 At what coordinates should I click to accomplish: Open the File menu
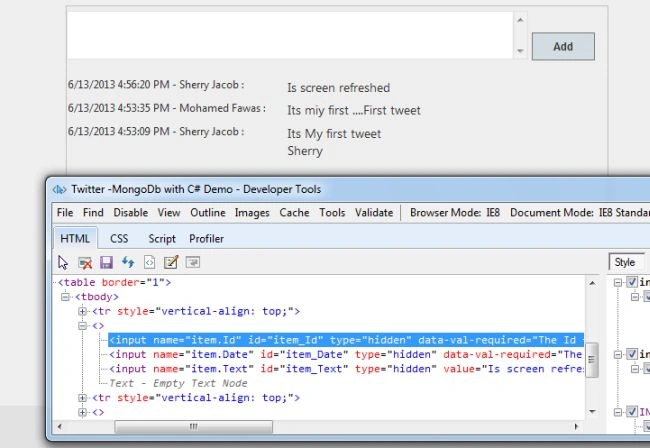click(x=65, y=213)
